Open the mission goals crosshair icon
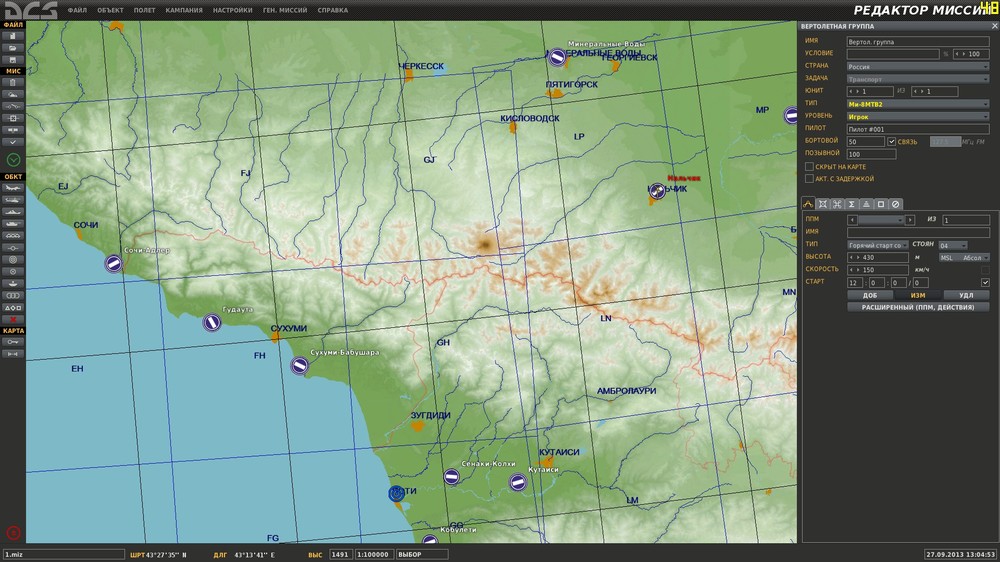Image resolution: width=1000 pixels, height=562 pixels. (x=13, y=118)
